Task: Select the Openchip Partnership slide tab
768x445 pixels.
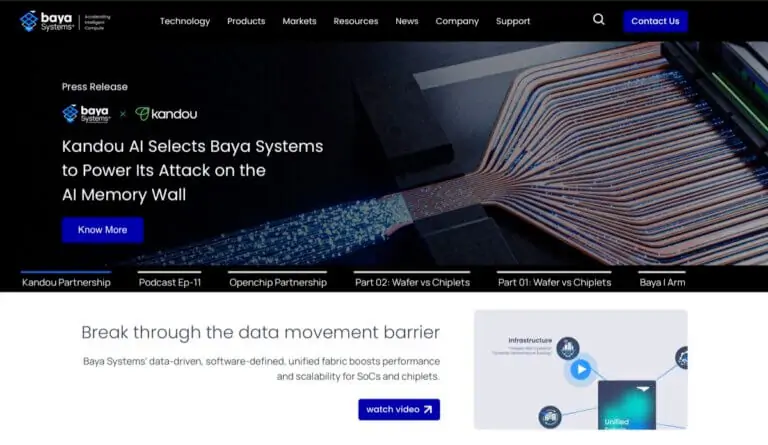Action: click(278, 282)
